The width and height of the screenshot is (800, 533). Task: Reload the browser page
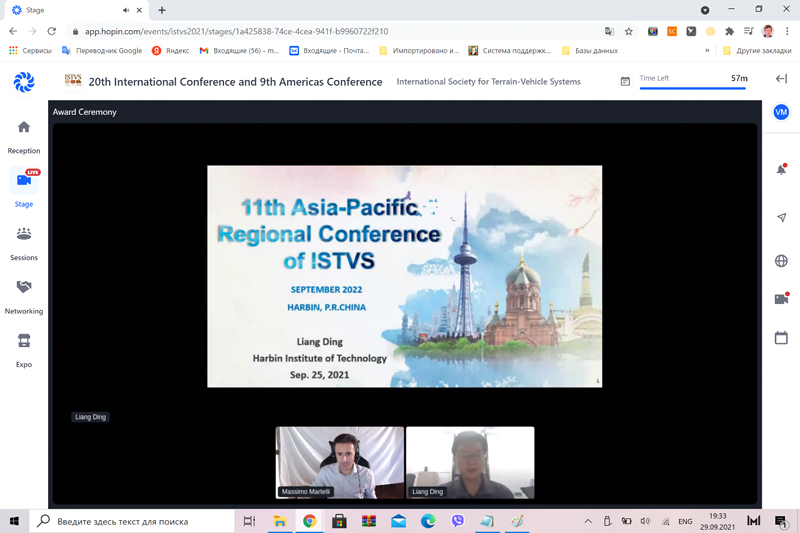(52, 31)
